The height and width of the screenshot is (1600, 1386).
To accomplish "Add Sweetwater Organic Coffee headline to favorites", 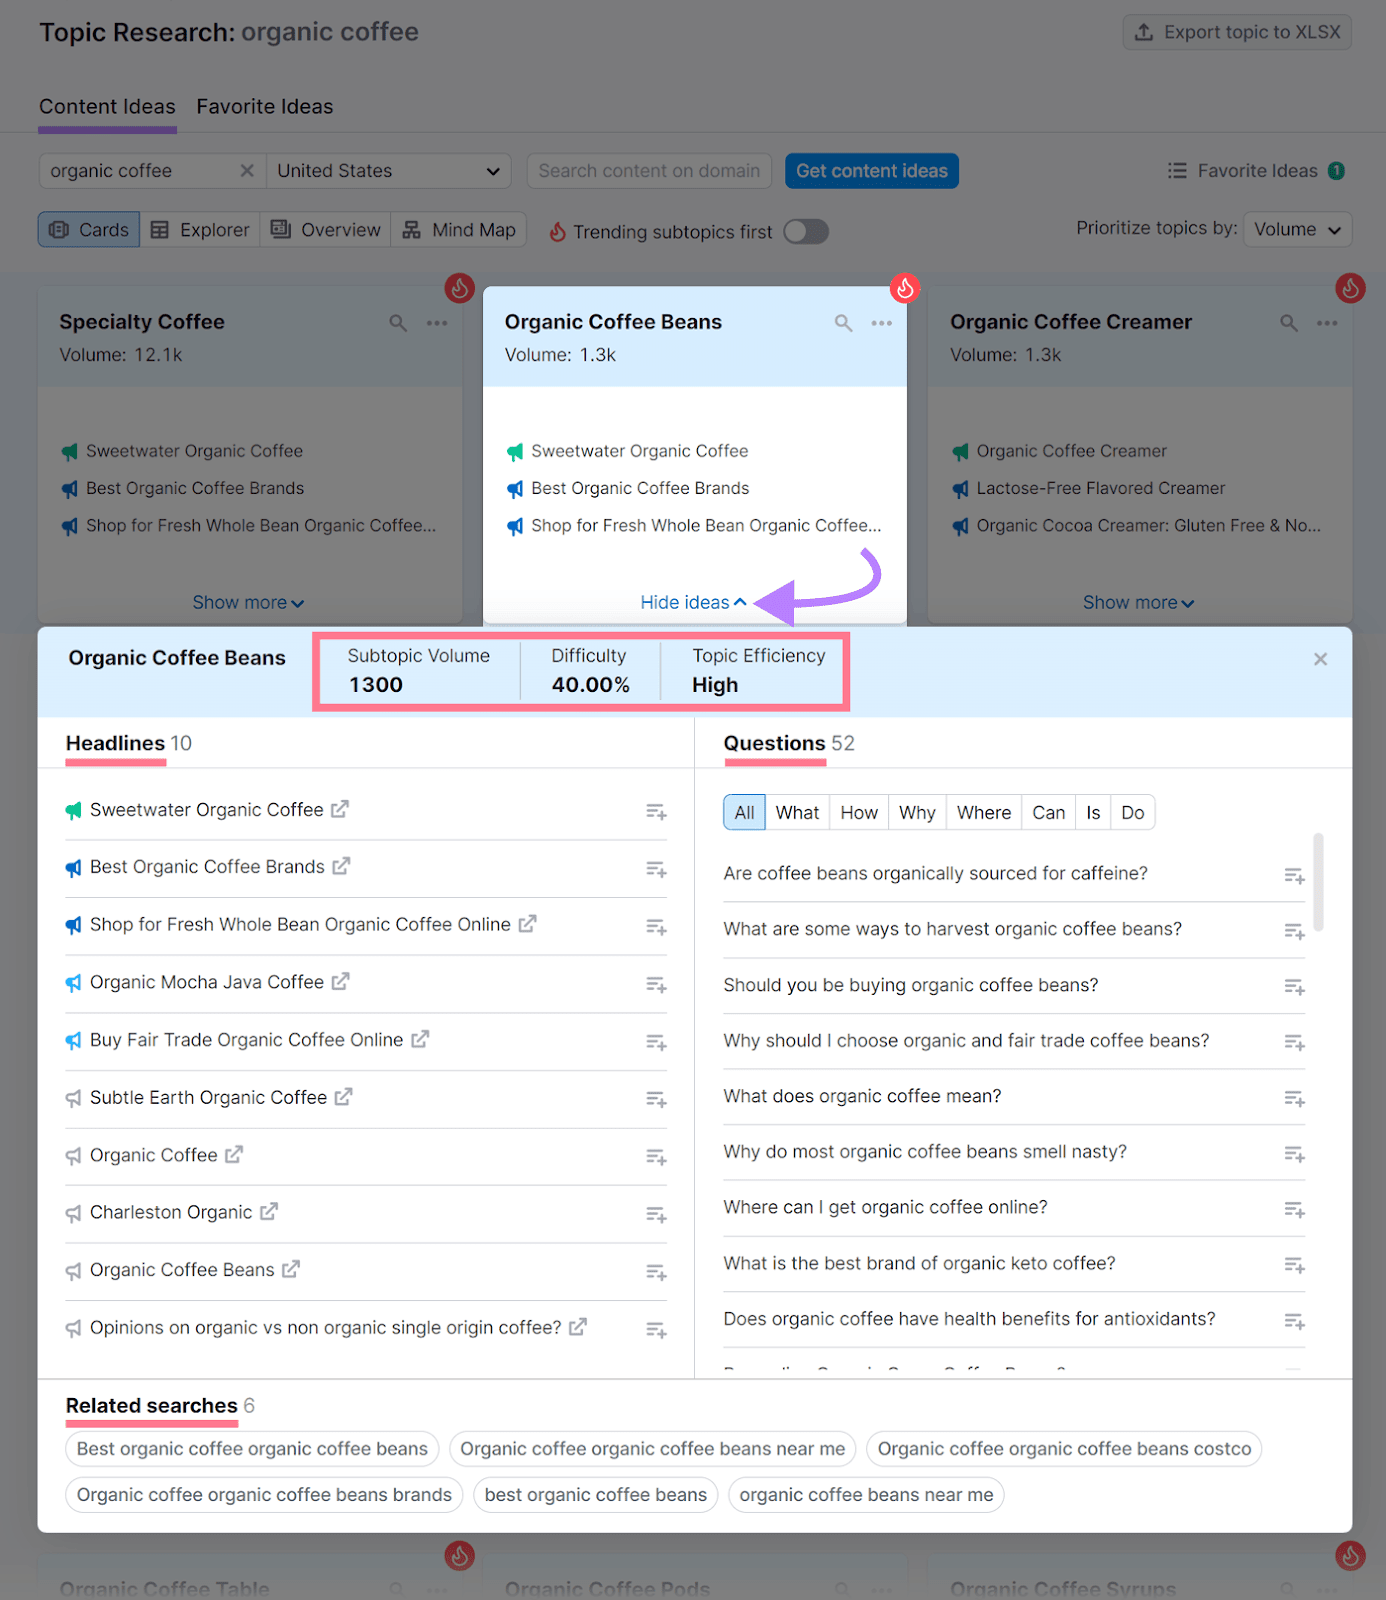I will tap(656, 812).
